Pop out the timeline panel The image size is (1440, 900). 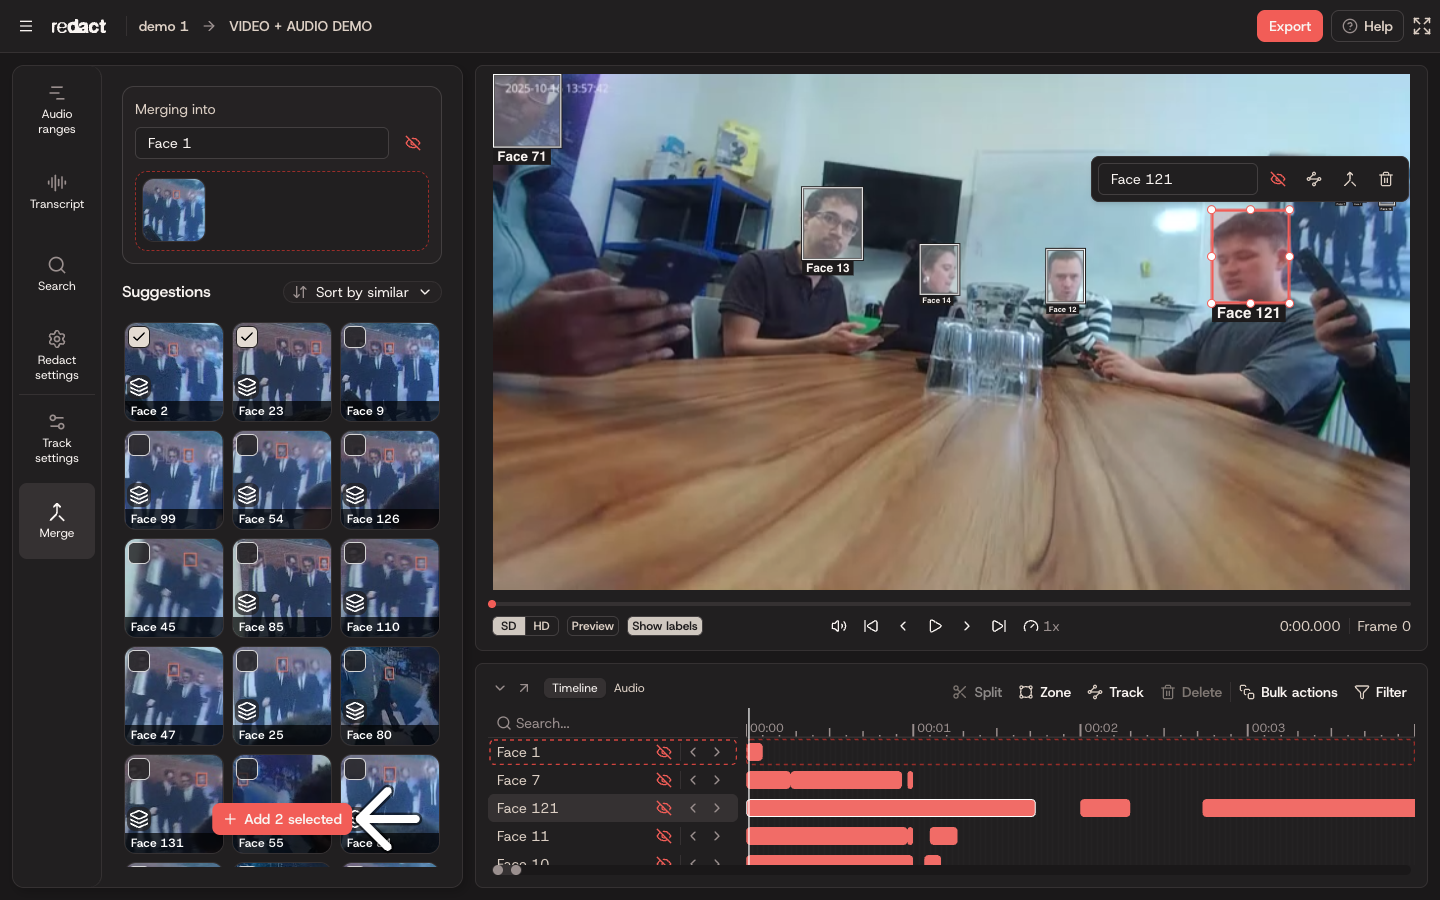coord(524,688)
